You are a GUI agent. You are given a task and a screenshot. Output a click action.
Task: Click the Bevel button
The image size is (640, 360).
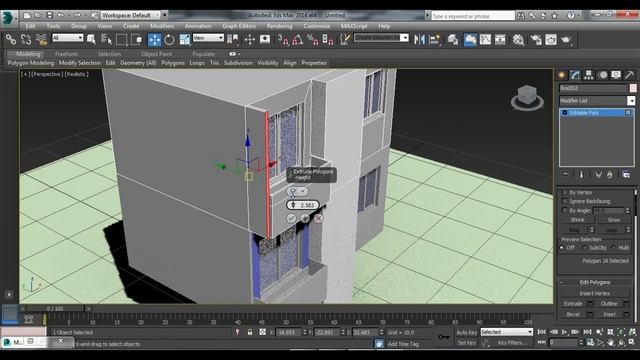point(573,314)
